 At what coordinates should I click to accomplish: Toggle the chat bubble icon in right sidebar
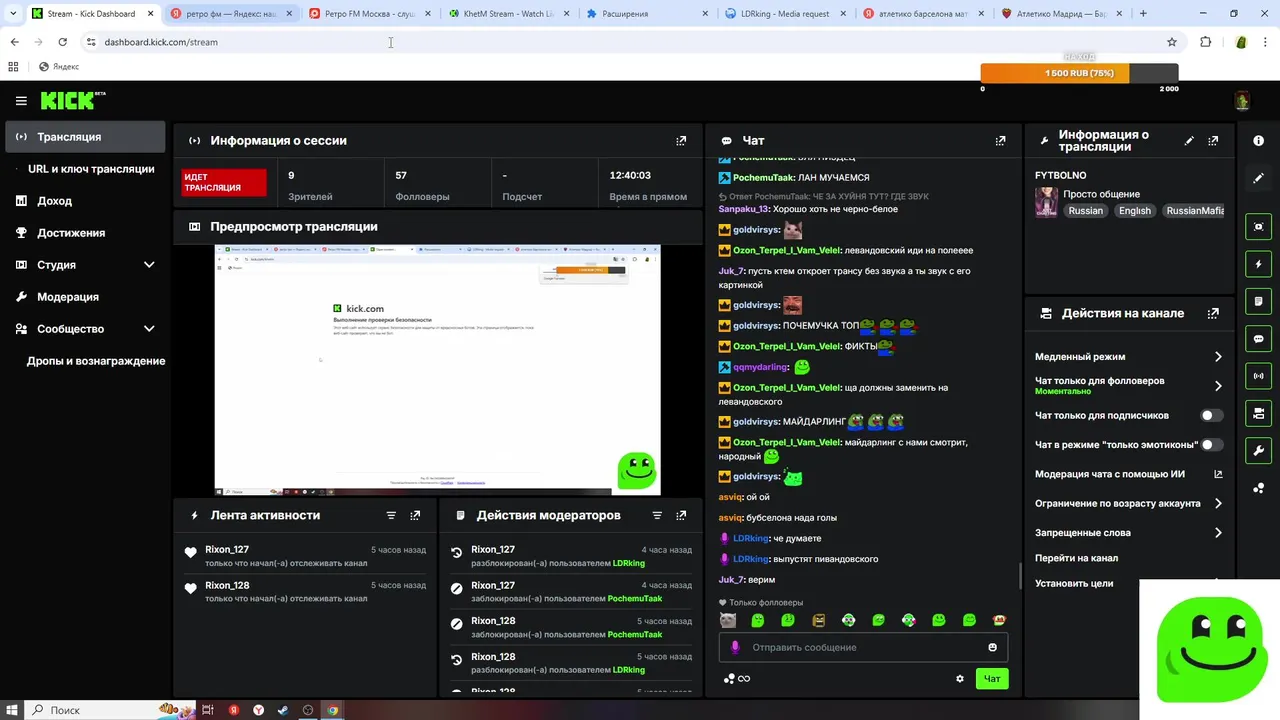click(1258, 339)
